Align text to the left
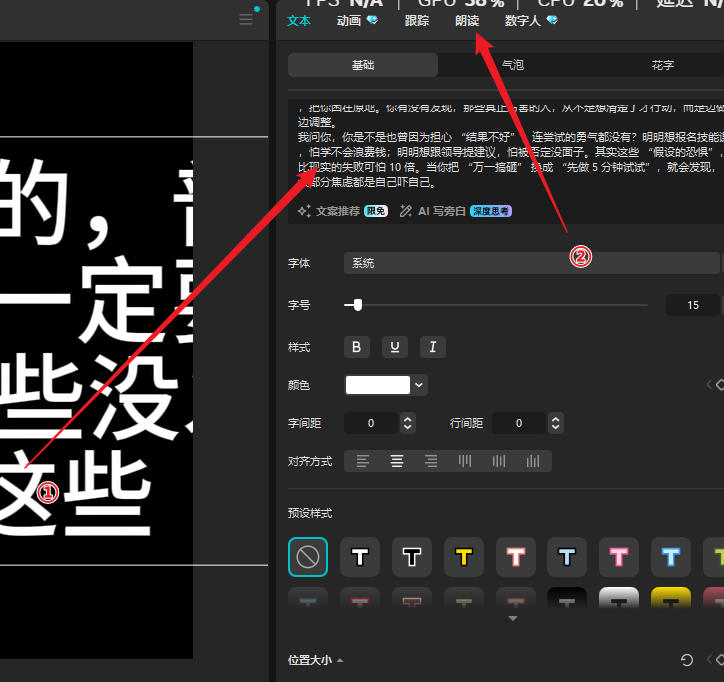Viewport: 724px width, 682px height. click(363, 461)
